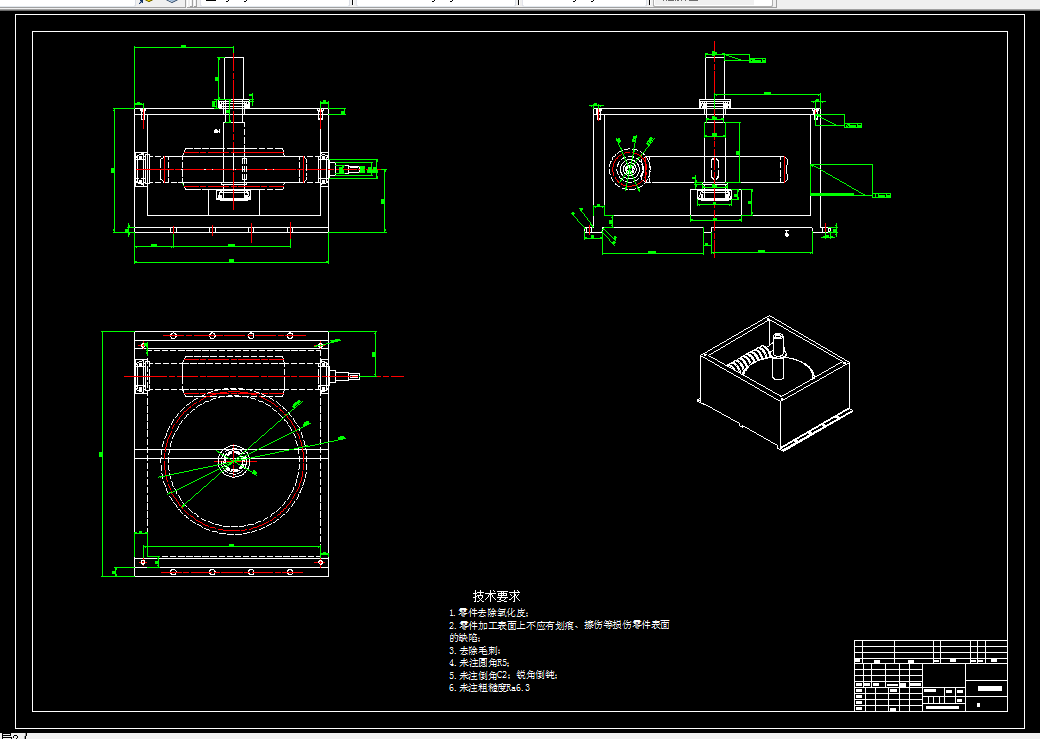Select the "的缺陷" continuation line
The height and width of the screenshot is (739, 1040).
click(464, 638)
